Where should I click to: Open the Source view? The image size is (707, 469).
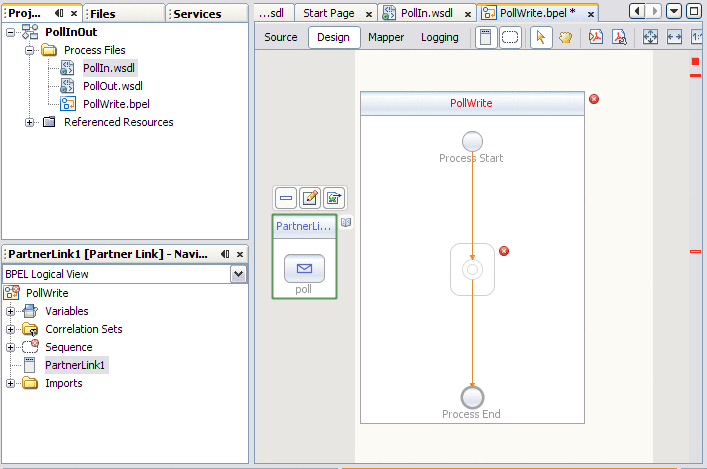click(280, 37)
